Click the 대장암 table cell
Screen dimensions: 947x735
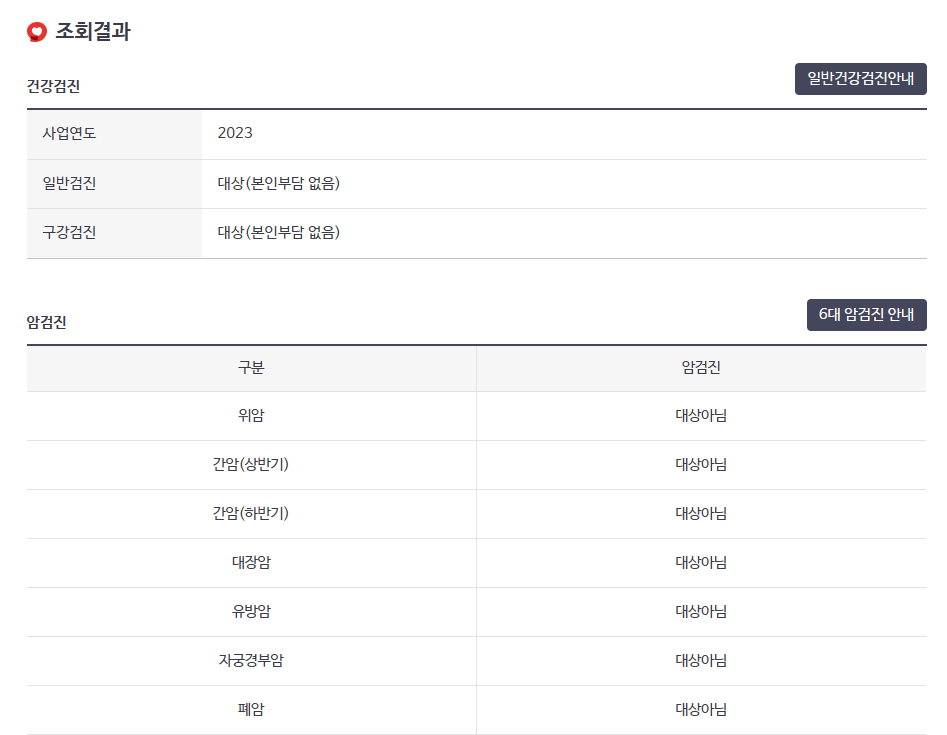pyautogui.click(x=250, y=563)
